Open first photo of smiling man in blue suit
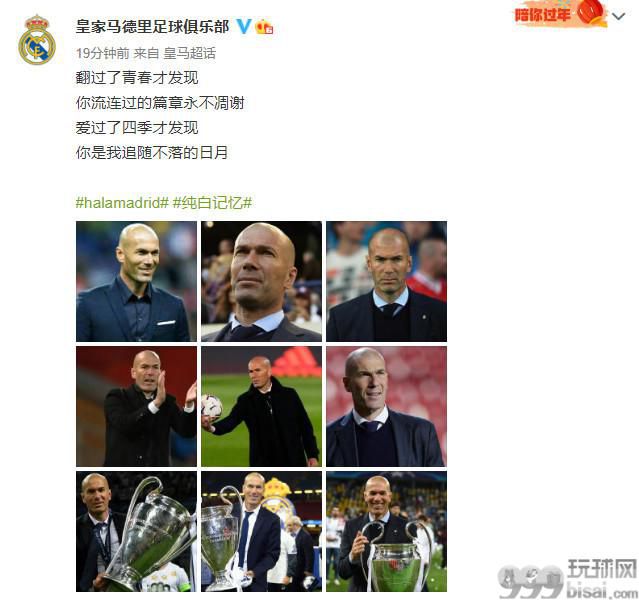 (x=136, y=281)
